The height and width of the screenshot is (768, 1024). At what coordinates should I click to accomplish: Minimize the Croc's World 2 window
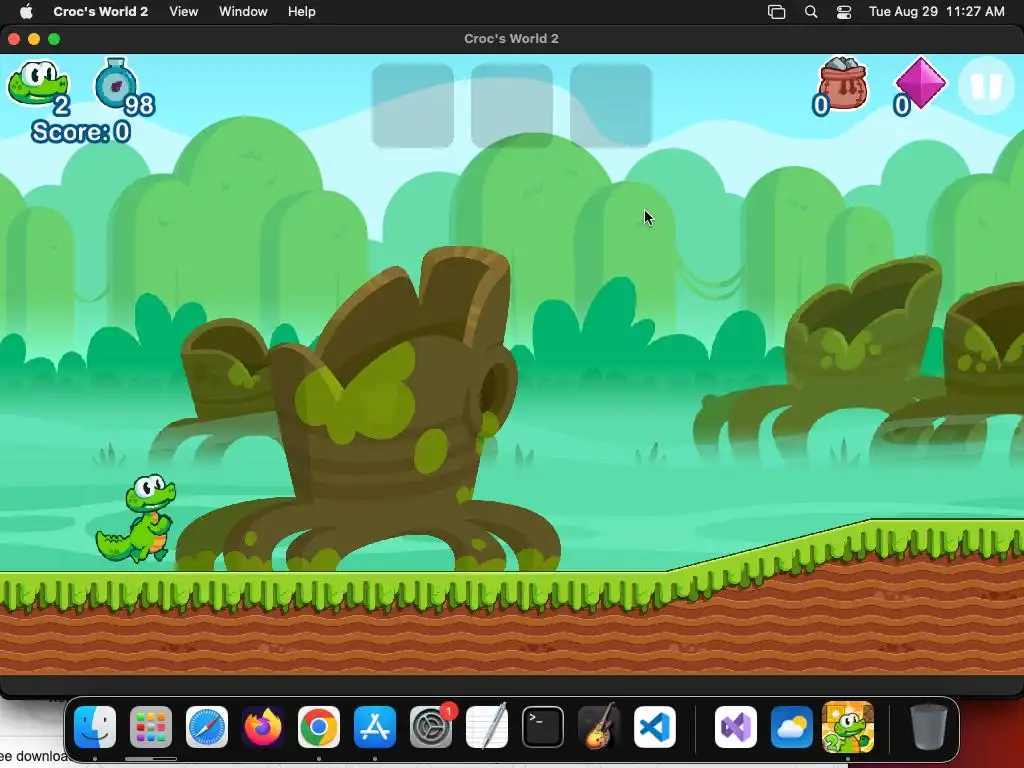[34, 39]
